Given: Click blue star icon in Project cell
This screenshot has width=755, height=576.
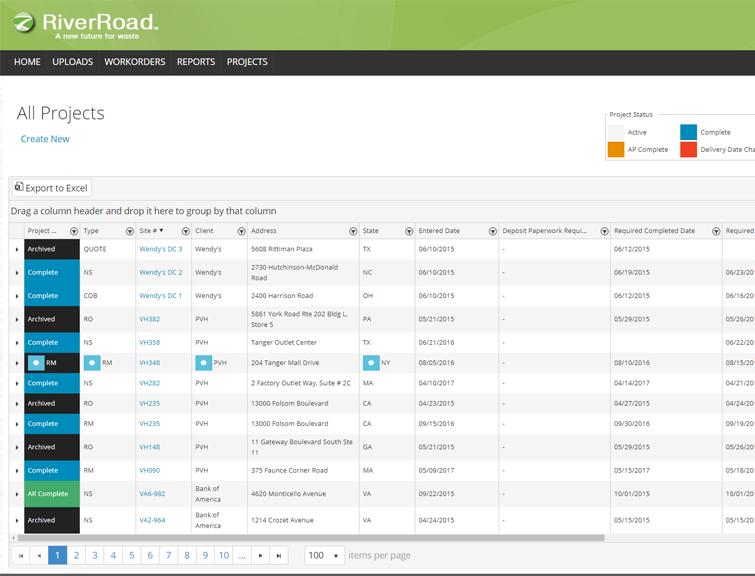Looking at the screenshot, I should (x=36, y=363).
